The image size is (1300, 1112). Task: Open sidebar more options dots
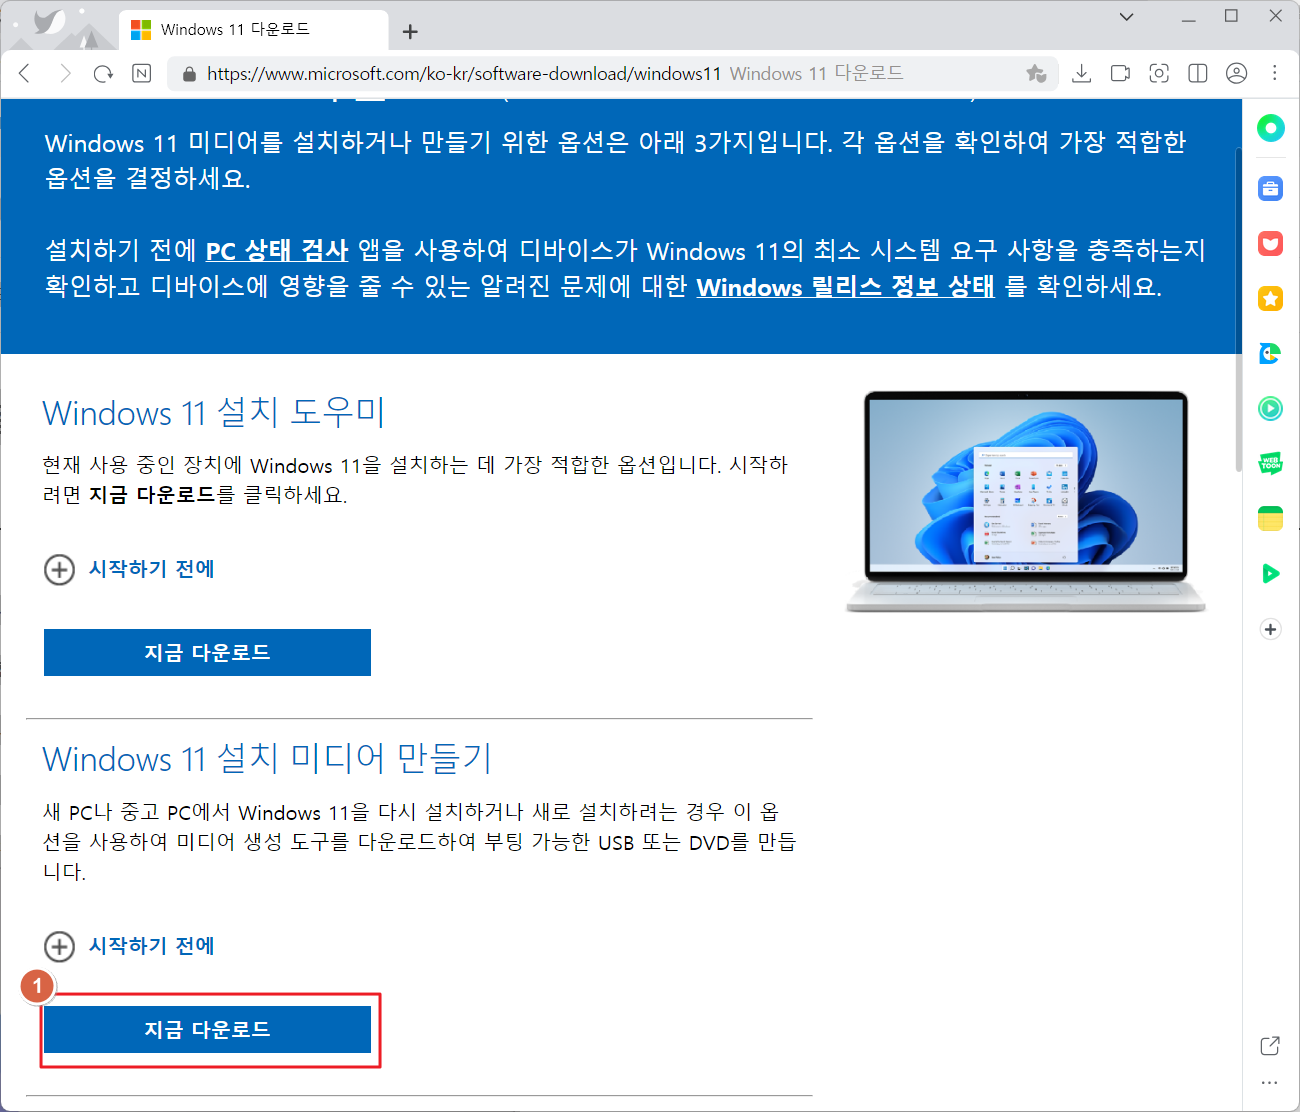pyautogui.click(x=1270, y=1083)
